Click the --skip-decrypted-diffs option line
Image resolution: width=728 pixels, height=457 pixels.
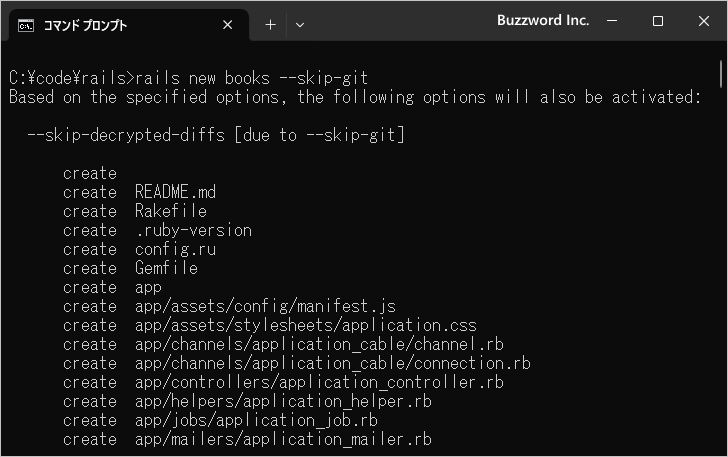[x=216, y=135]
